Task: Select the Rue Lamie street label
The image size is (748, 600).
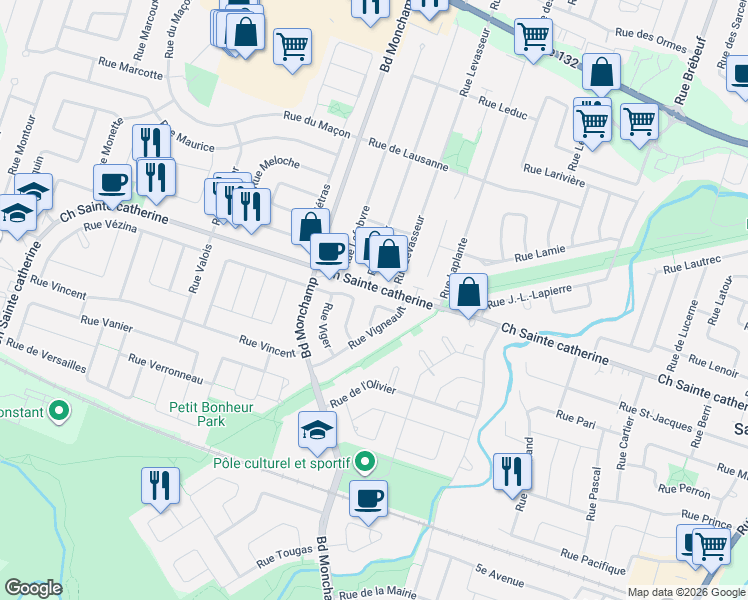Action: pos(540,253)
